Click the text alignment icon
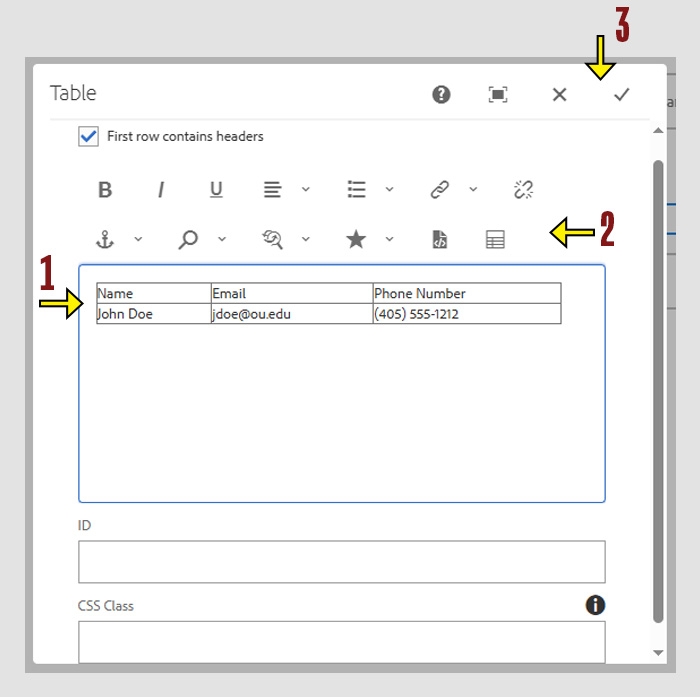700x697 pixels. click(x=272, y=190)
